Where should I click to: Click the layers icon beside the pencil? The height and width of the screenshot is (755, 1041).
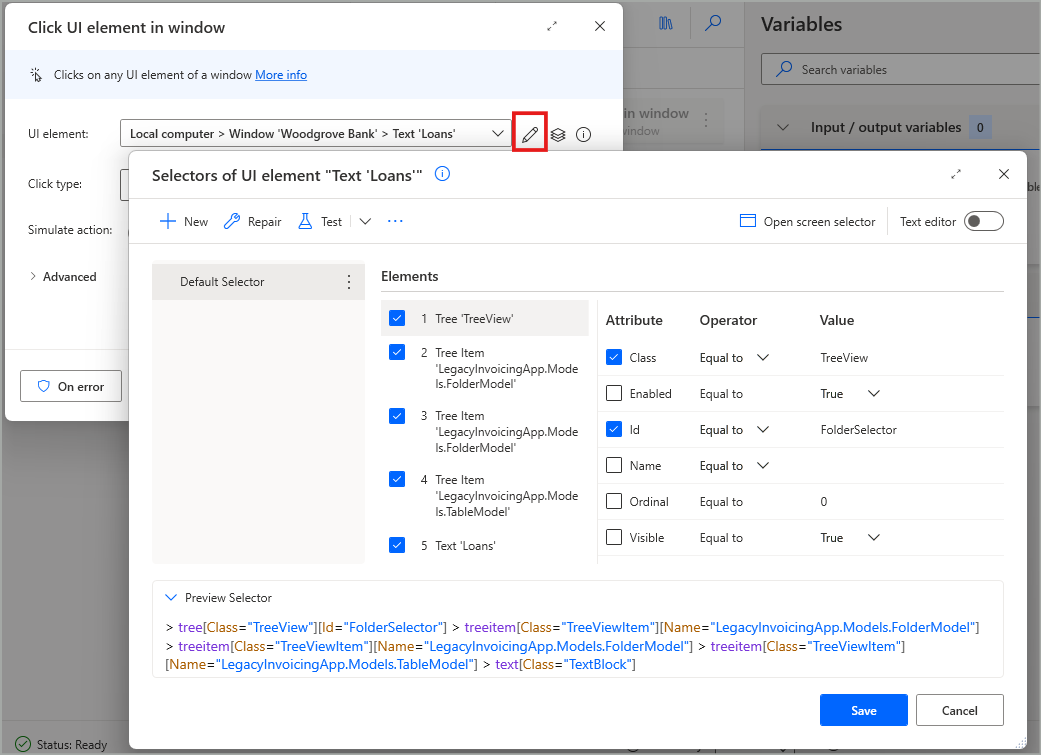point(557,133)
